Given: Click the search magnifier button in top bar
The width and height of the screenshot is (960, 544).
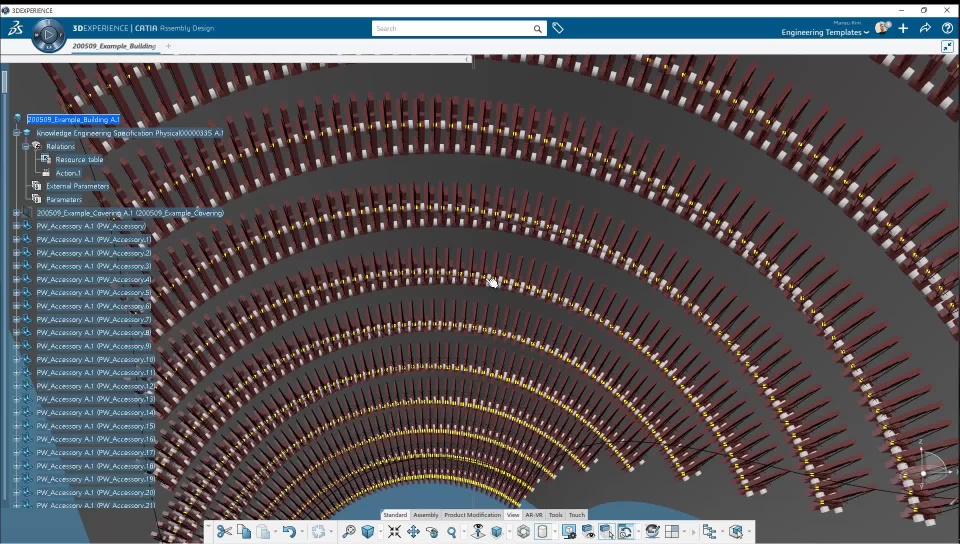Looking at the screenshot, I should (x=538, y=29).
